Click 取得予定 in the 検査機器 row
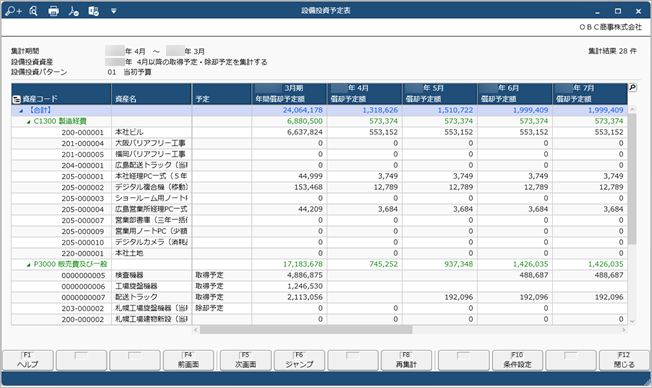The height and width of the screenshot is (388, 652). [210, 275]
